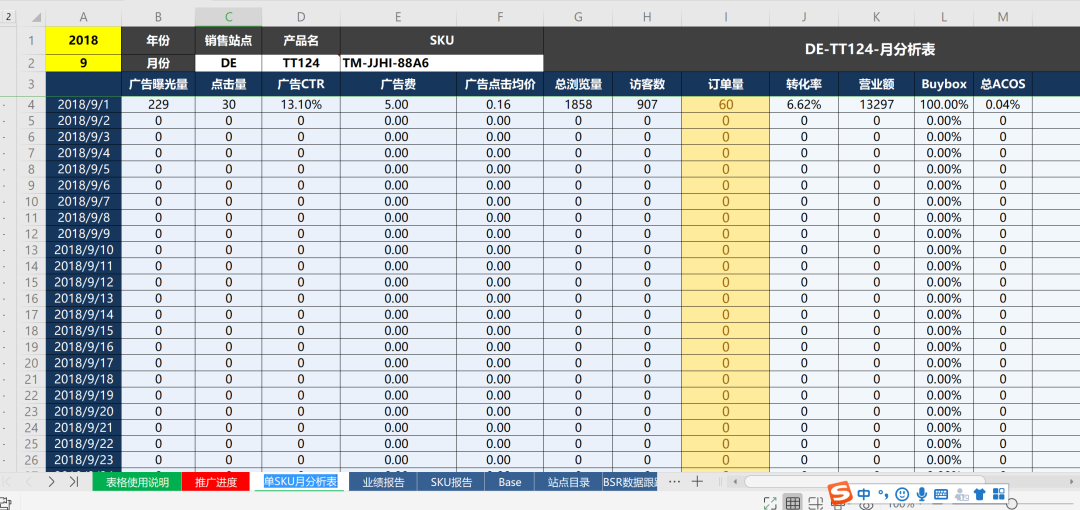
Task: Click the Sogou user account icon
Action: (961, 494)
